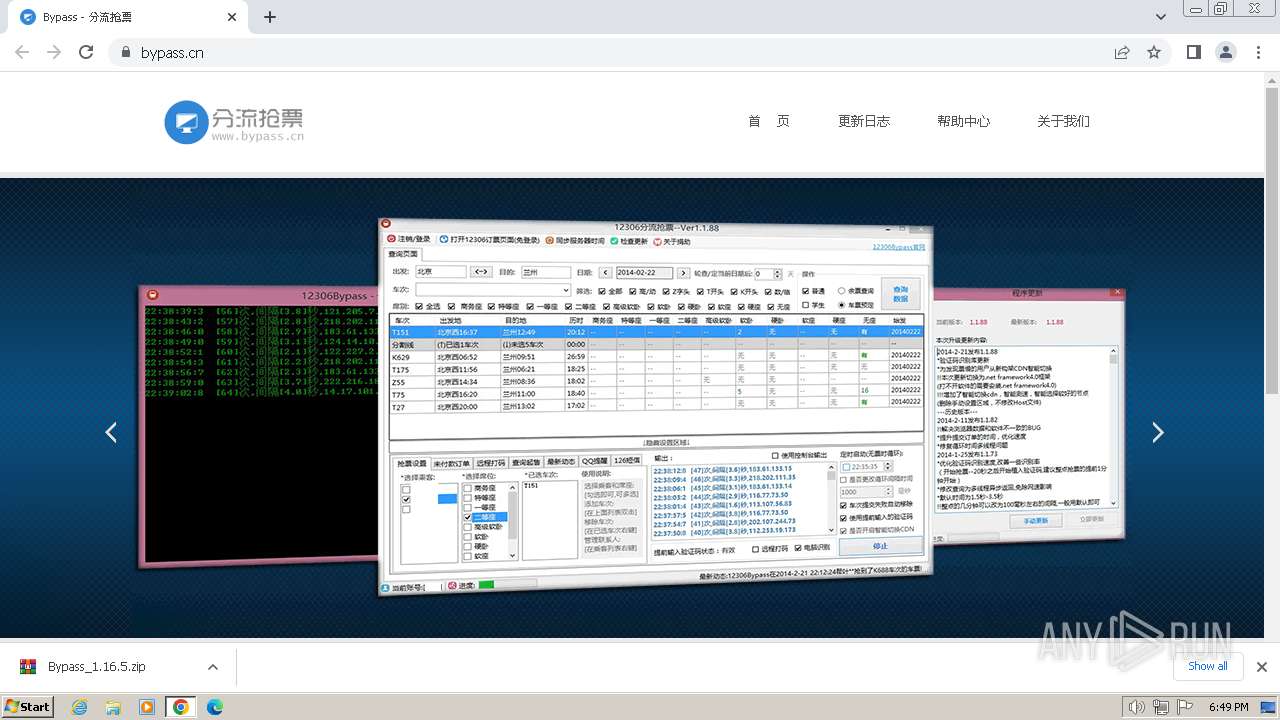Open the Bypass_1.16.5.zip download

97,667
